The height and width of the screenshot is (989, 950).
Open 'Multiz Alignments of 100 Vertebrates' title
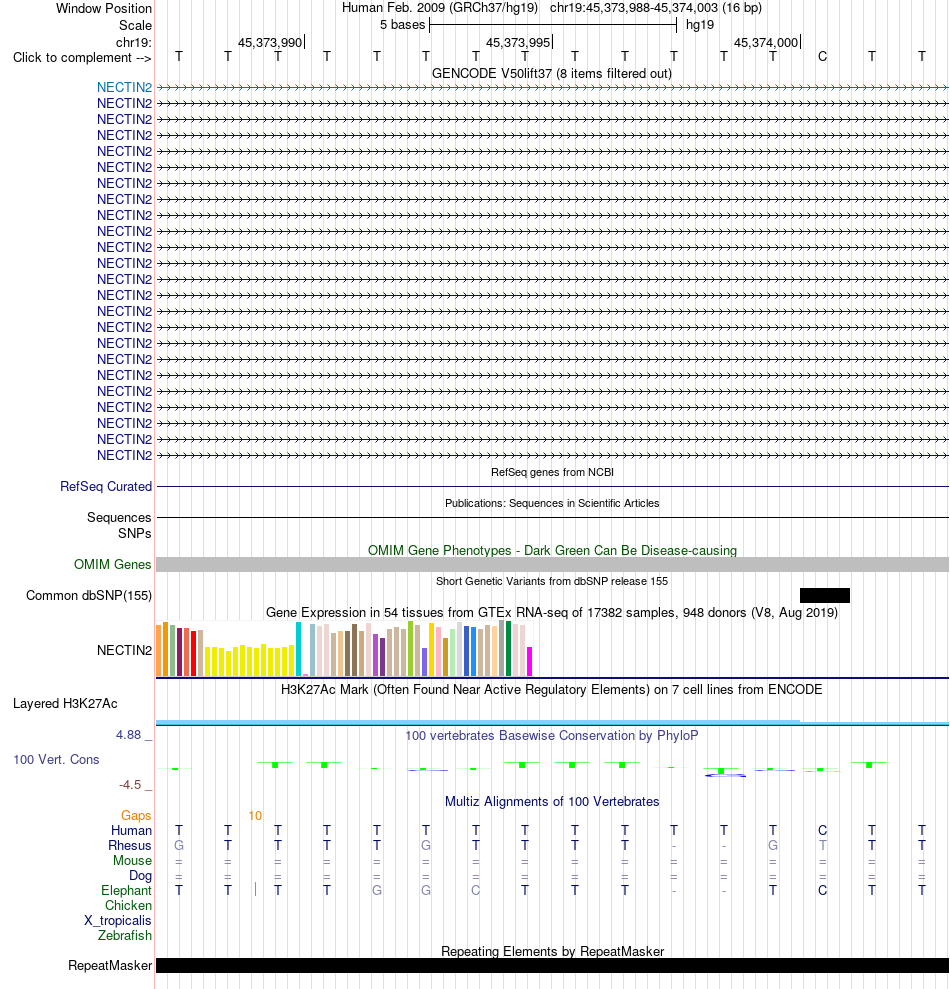pos(552,802)
